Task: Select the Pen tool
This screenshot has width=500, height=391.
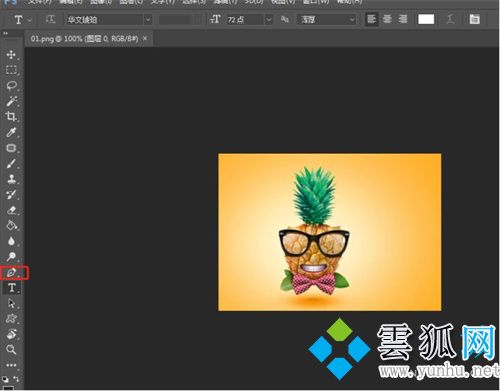Action: [x=11, y=273]
